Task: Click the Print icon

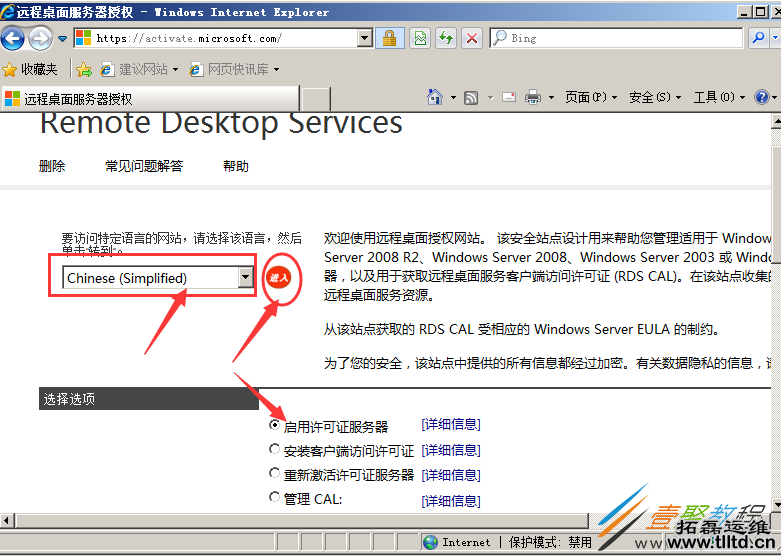Action: point(533,97)
